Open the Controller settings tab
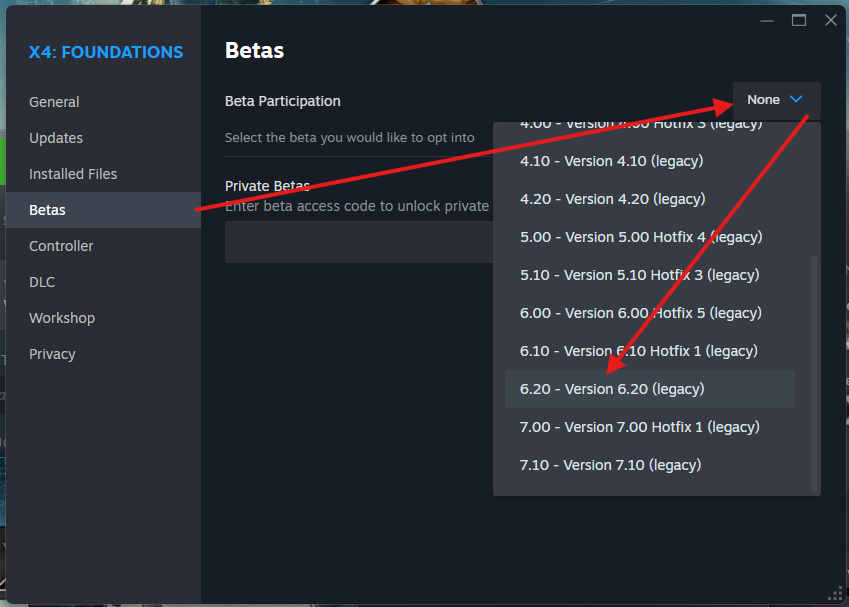849x607 pixels. point(61,246)
